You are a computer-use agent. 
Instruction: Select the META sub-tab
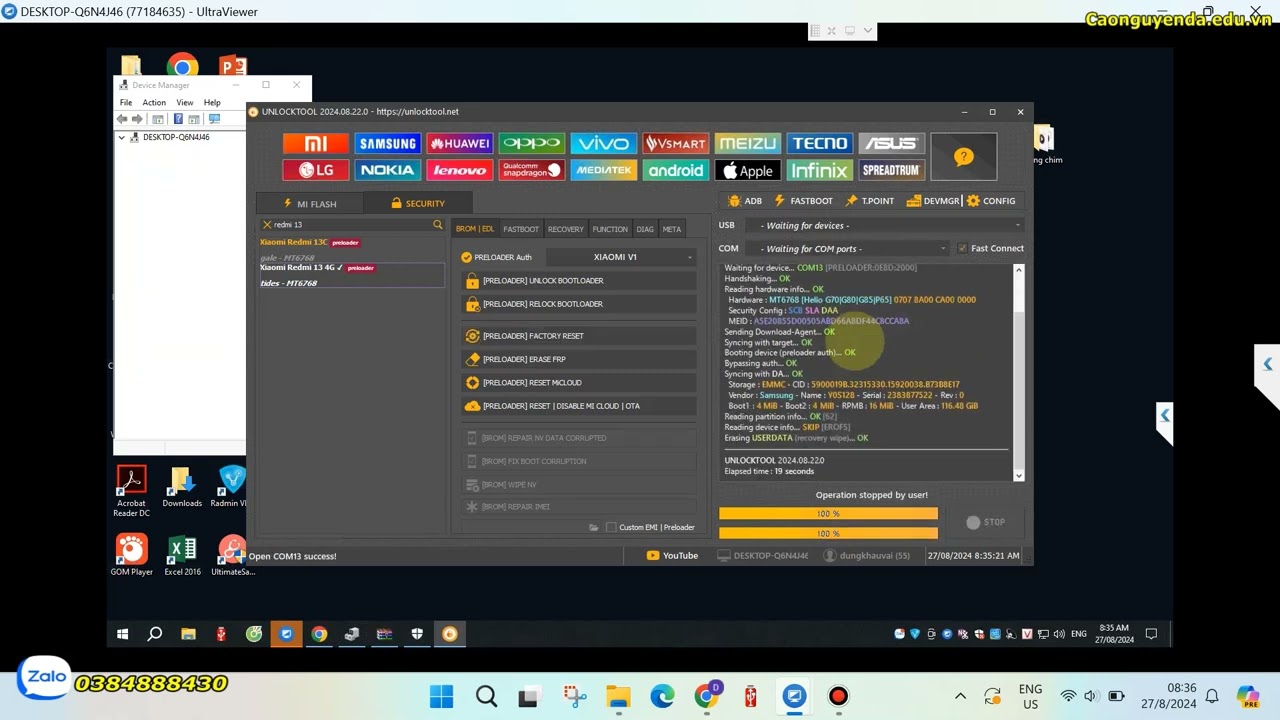672,229
